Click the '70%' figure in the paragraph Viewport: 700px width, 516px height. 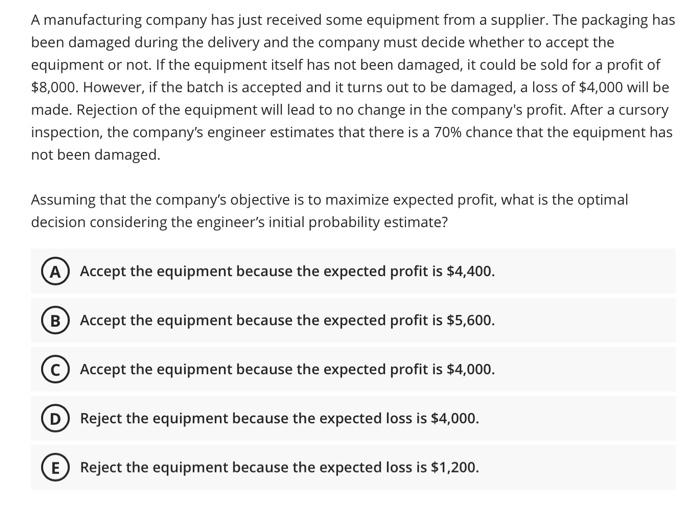coord(447,133)
